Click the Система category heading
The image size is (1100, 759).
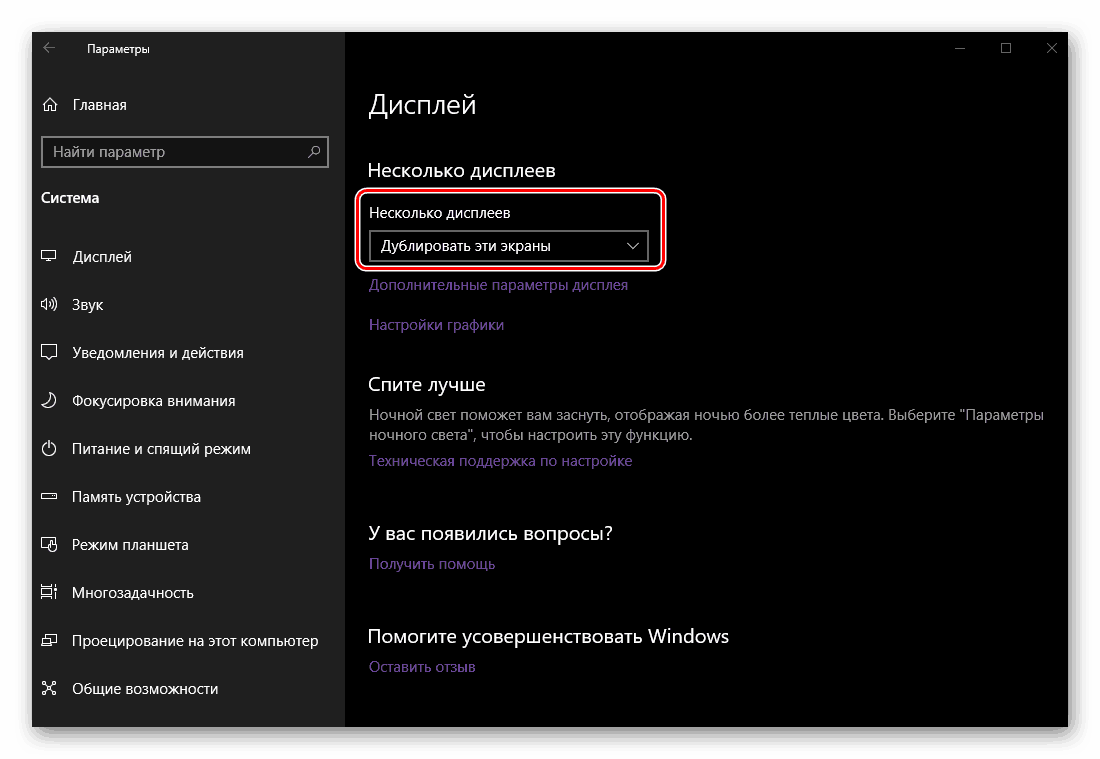click(70, 198)
